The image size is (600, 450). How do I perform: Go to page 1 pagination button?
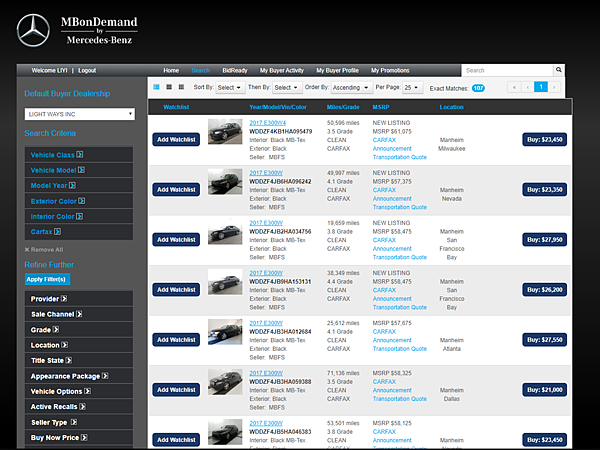click(x=541, y=87)
